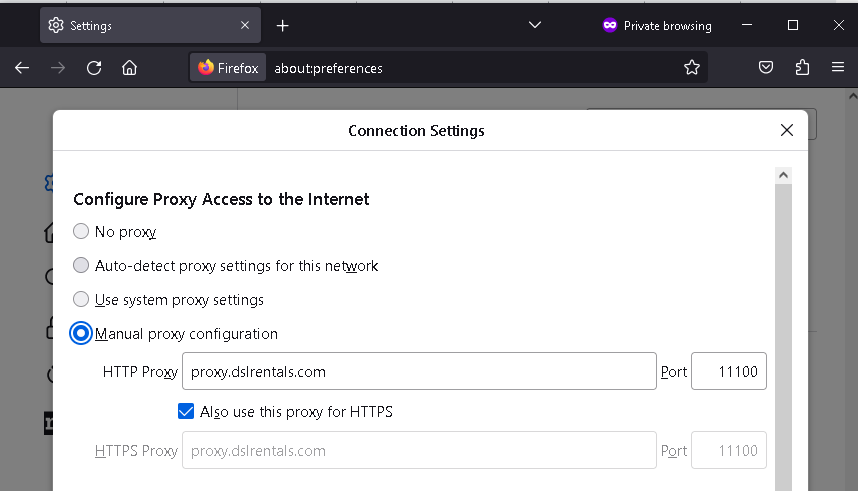Image resolution: width=858 pixels, height=491 pixels.
Task: Click the dialog scrollbar up arrow
Action: tap(783, 175)
